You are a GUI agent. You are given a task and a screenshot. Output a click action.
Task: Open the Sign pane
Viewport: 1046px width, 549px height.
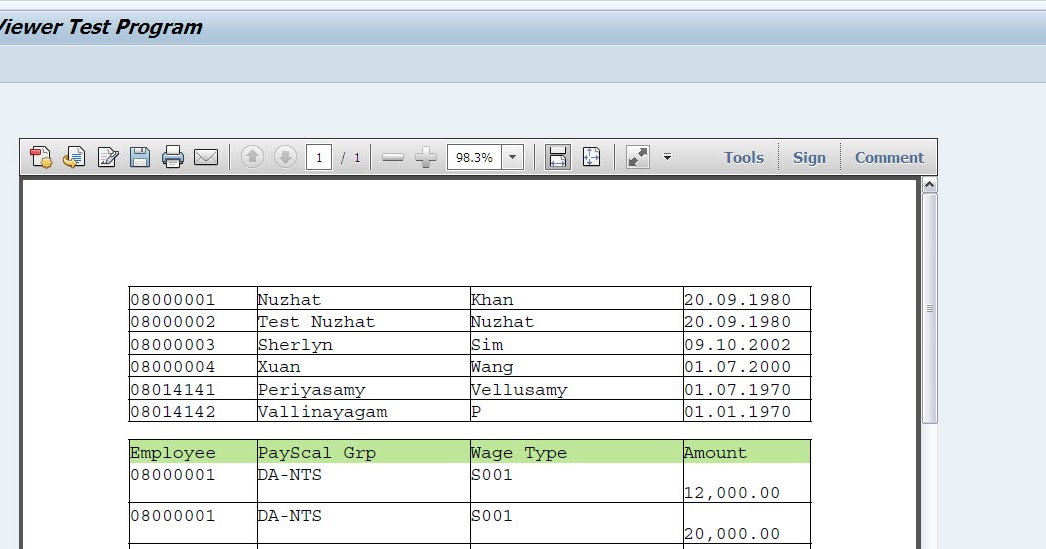(809, 158)
